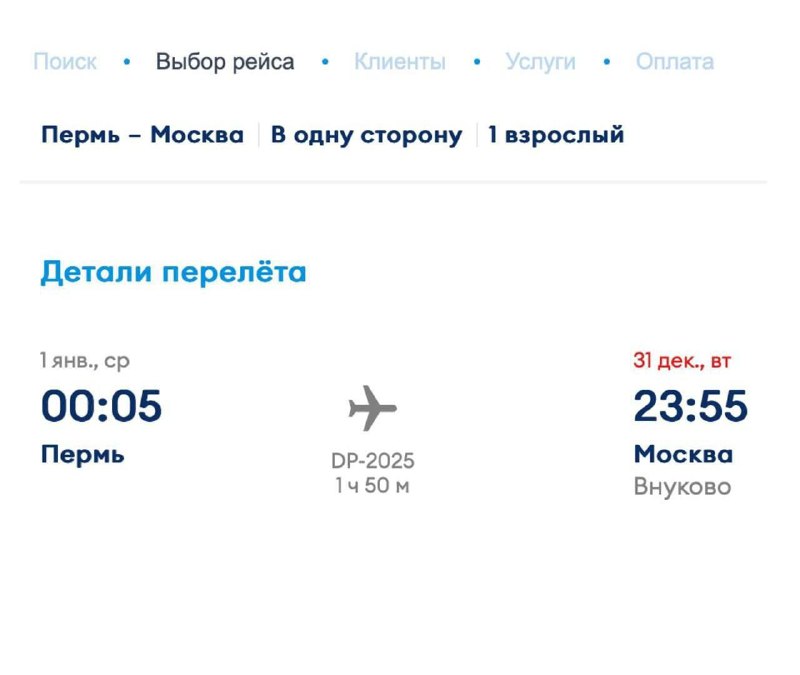Viewport: 800px width, 675px height.
Task: Open the Клиенты step
Action: click(x=400, y=62)
